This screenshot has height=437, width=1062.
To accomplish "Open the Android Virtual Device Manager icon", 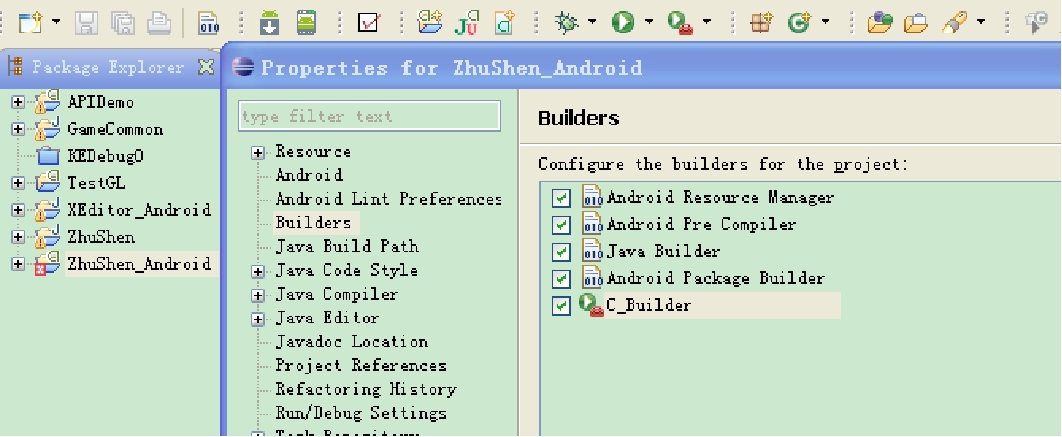I will pyautogui.click(x=307, y=24).
